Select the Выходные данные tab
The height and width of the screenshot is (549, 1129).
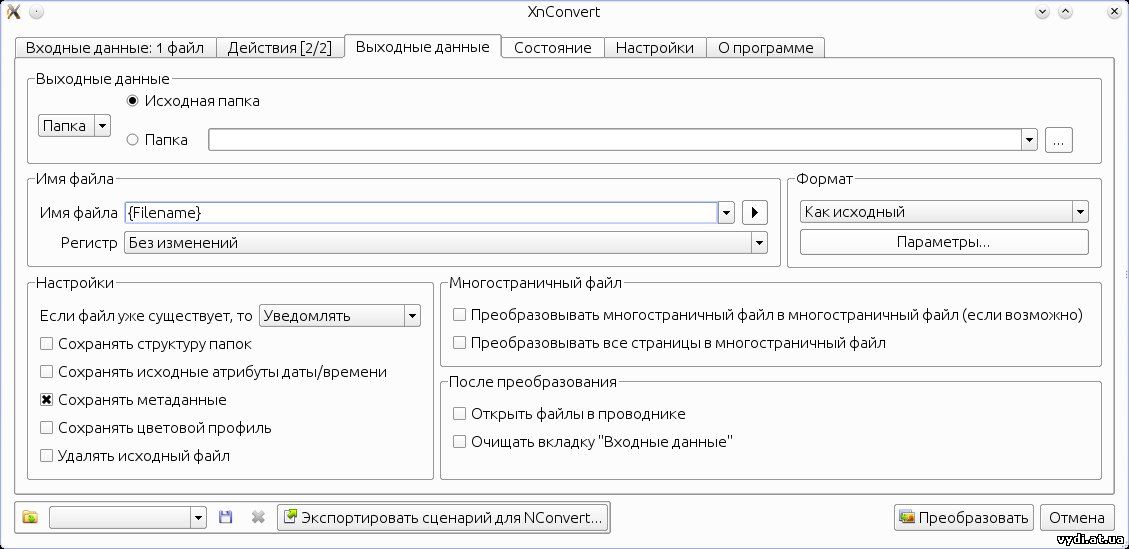pyautogui.click(x=423, y=46)
